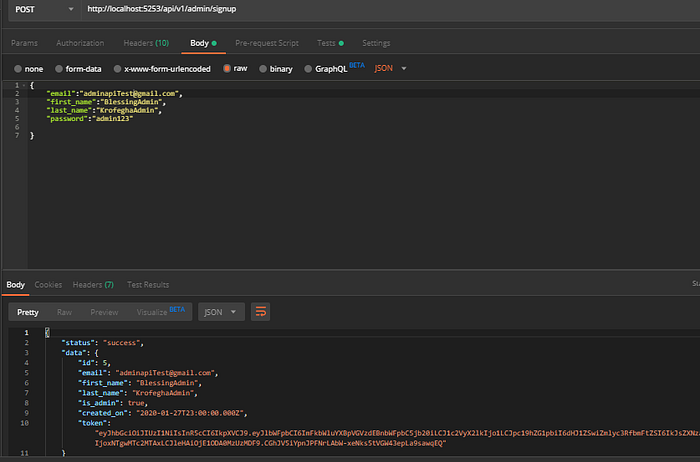The height and width of the screenshot is (462, 700).
Task: Switch to the Params tab
Action: tap(24, 43)
